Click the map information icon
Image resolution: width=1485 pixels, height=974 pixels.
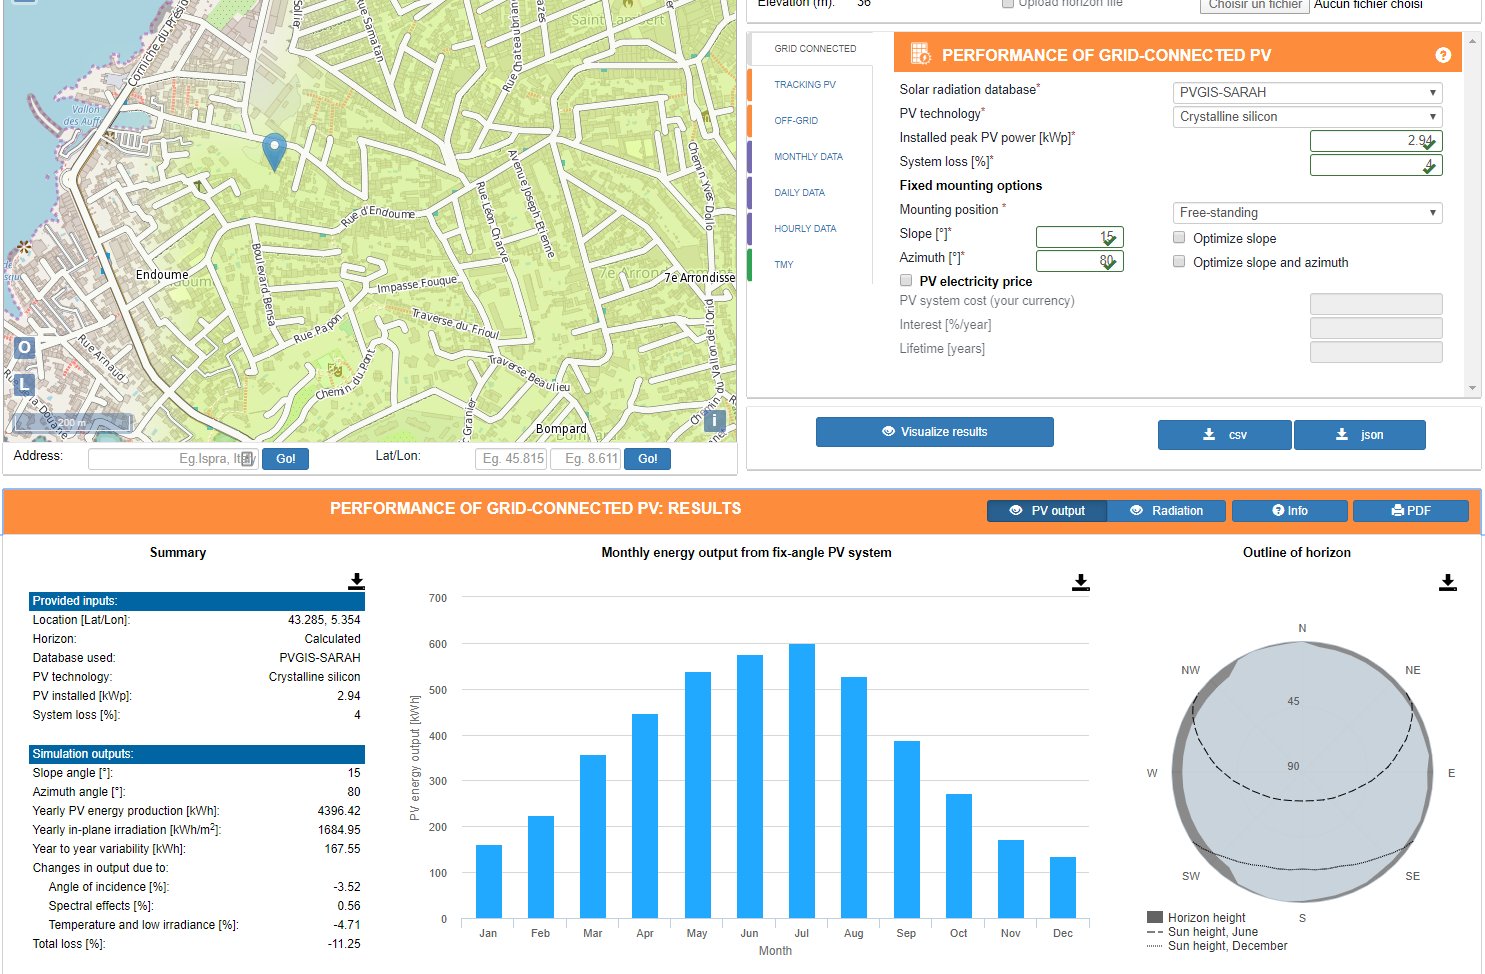(714, 421)
